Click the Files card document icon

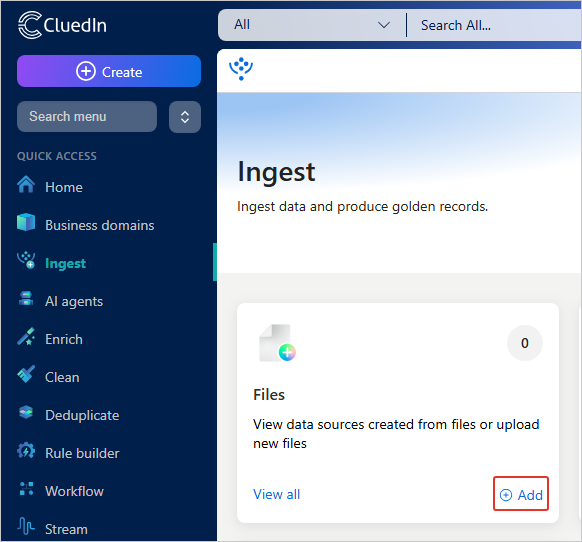(x=277, y=343)
